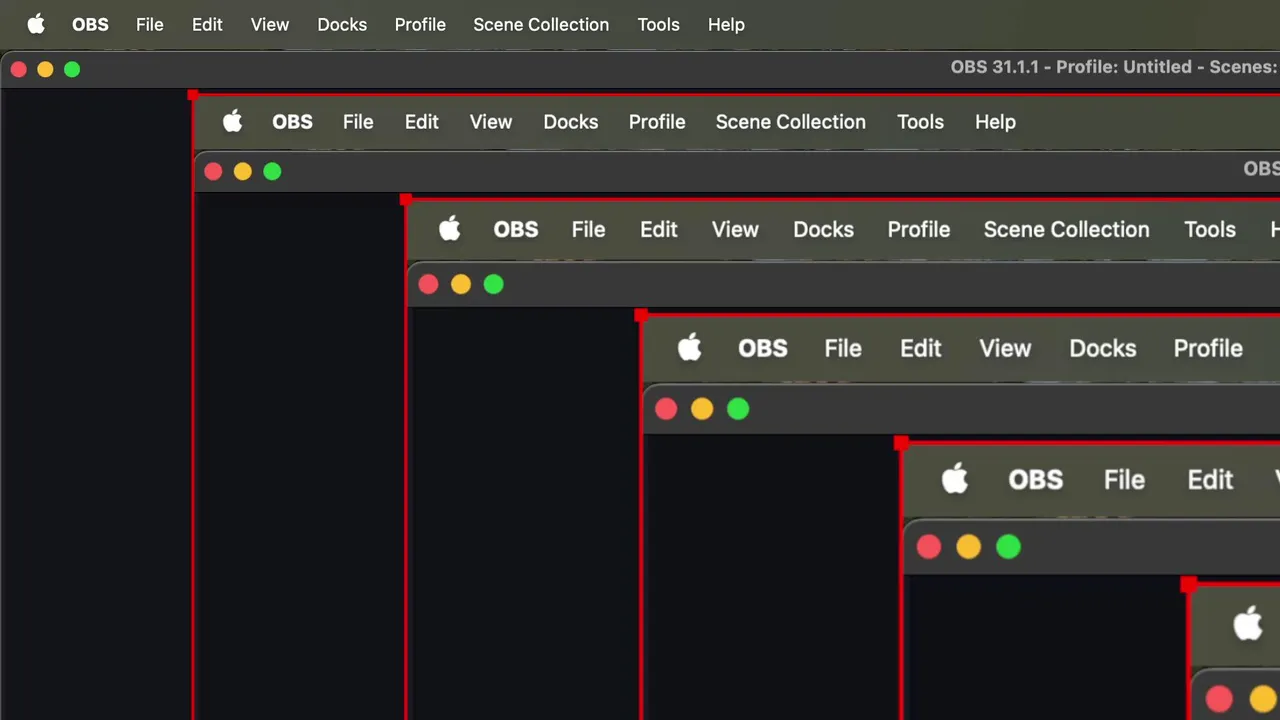1280x720 pixels.
Task: Open the Tools menu in the top menu bar
Action: point(658,24)
